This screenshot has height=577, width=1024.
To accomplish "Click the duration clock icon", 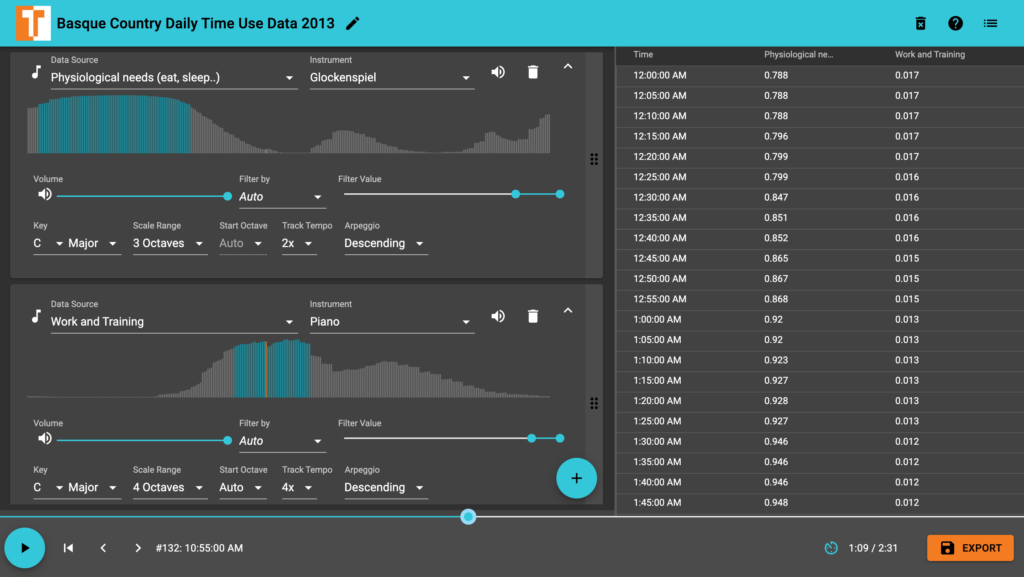I will click(831, 548).
